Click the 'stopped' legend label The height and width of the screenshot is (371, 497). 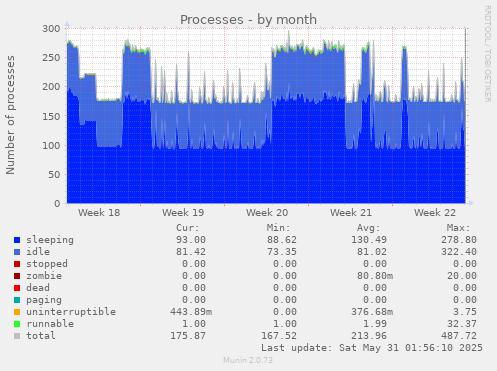point(47,264)
